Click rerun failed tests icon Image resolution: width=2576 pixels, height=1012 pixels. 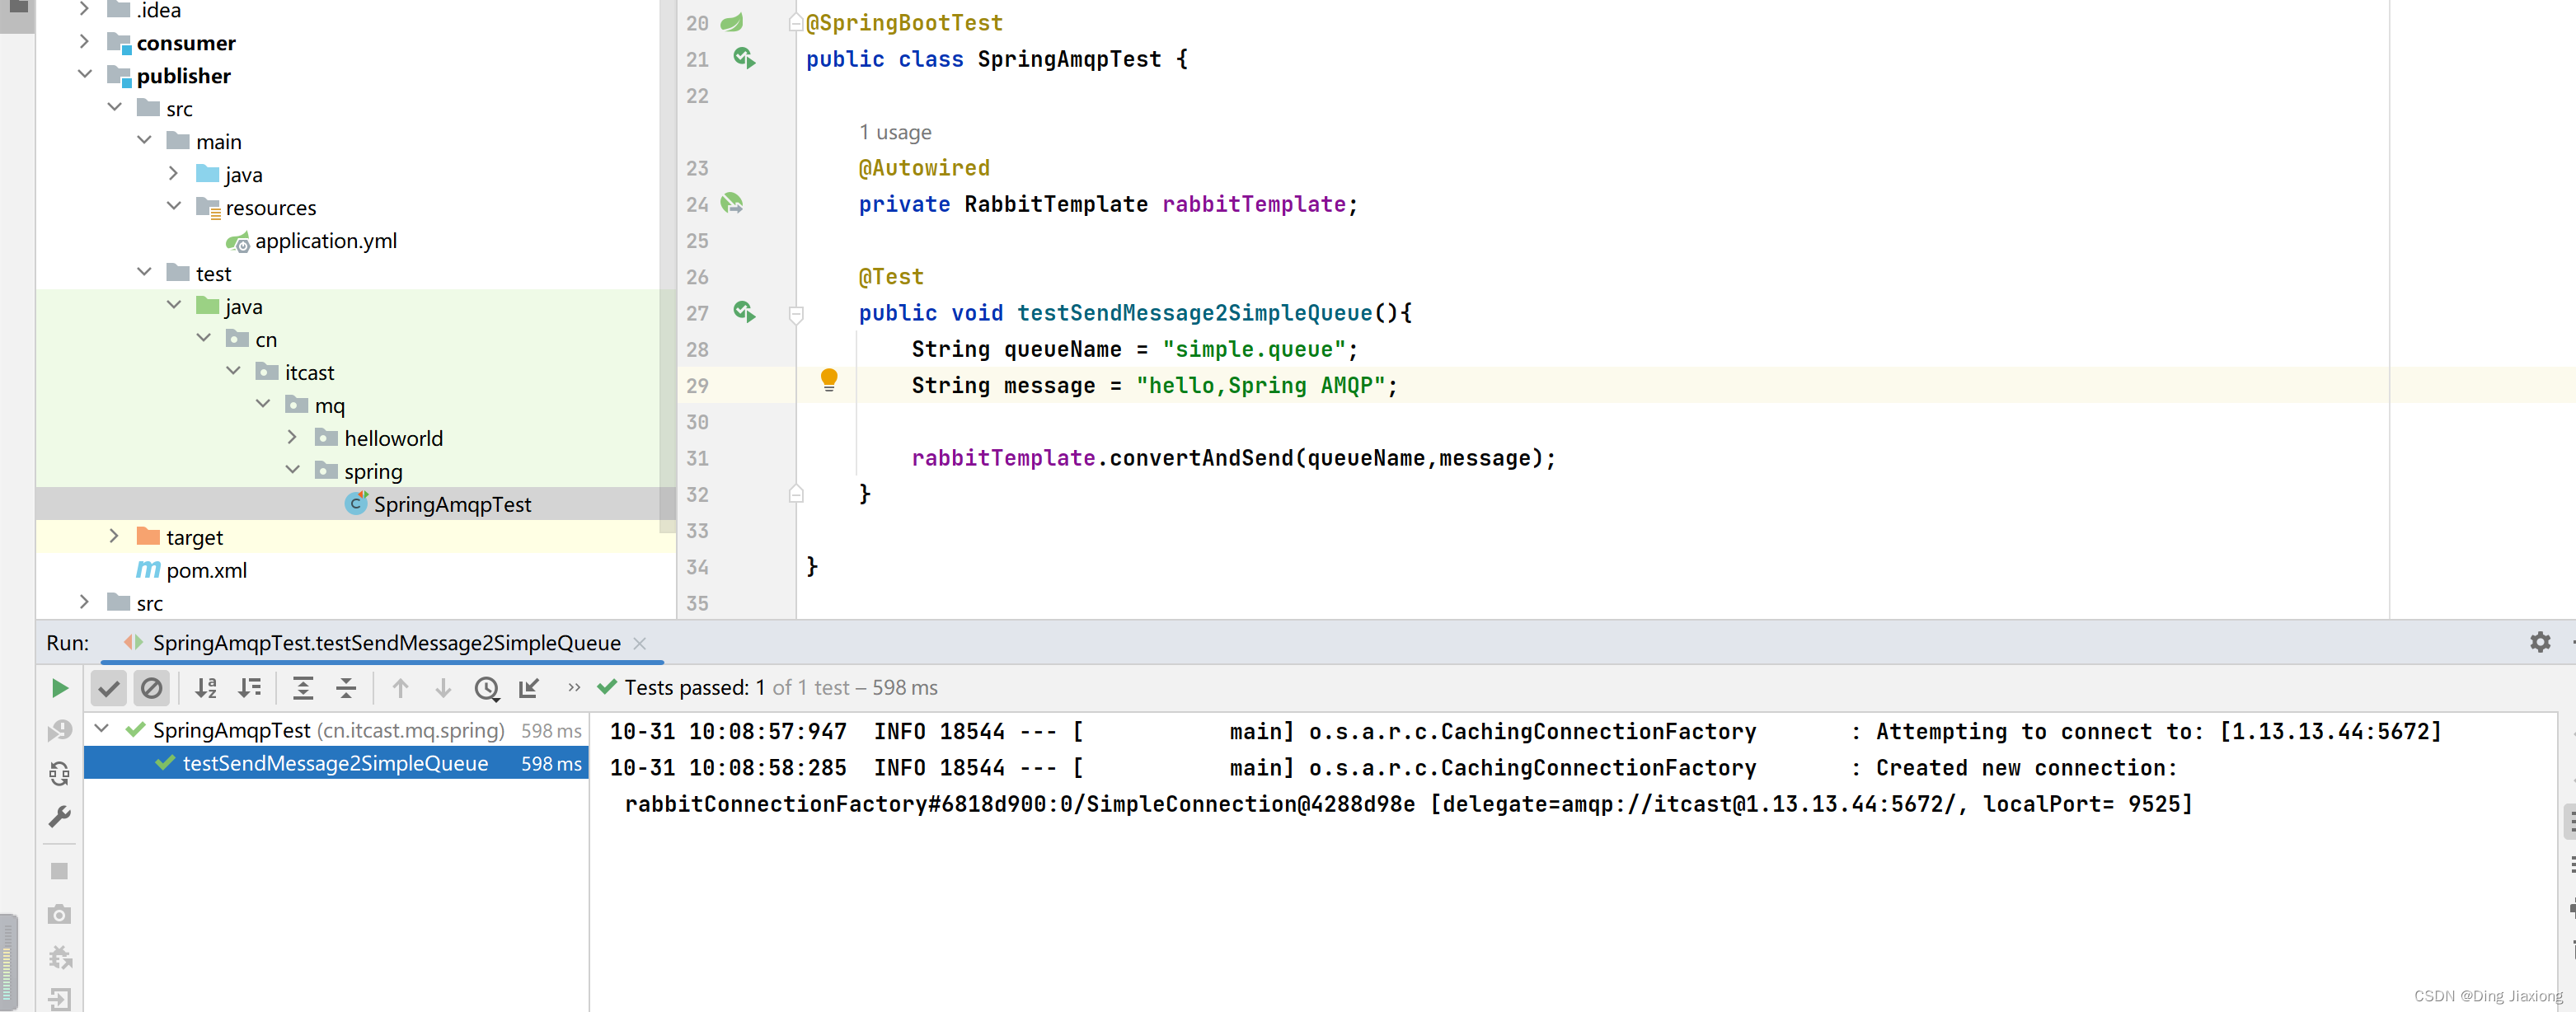click(x=60, y=731)
